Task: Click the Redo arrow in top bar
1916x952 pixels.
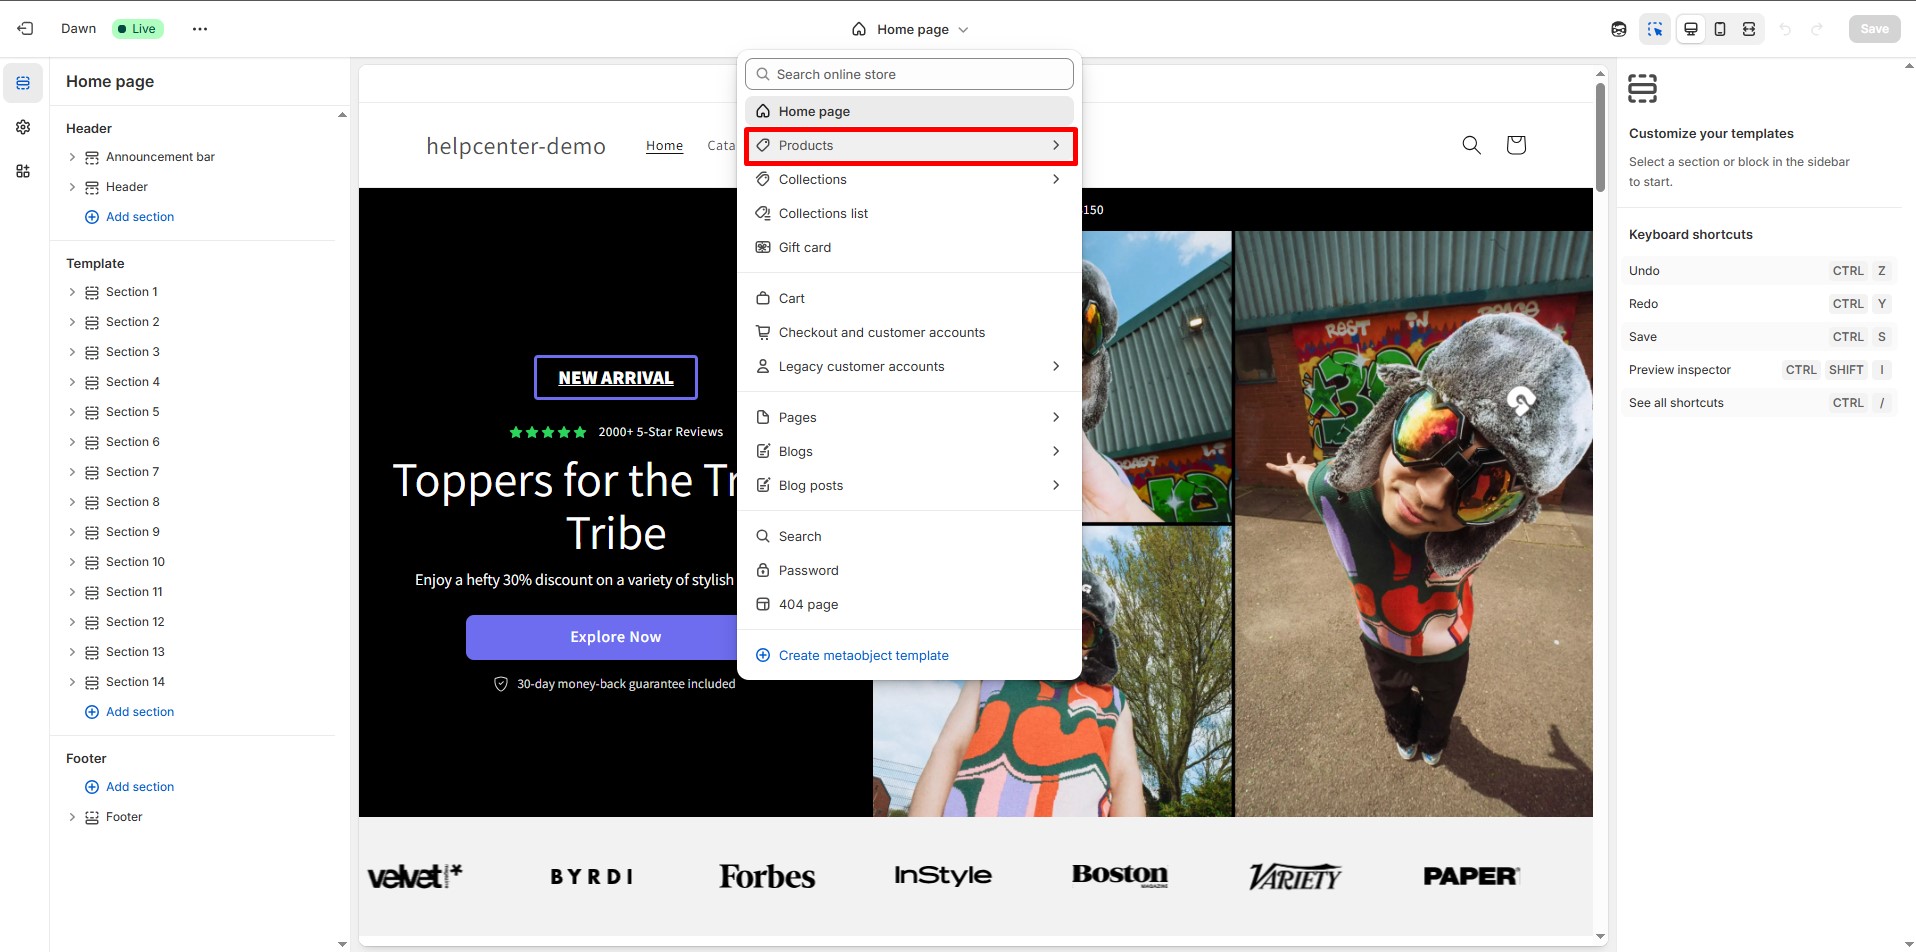Action: click(1817, 29)
